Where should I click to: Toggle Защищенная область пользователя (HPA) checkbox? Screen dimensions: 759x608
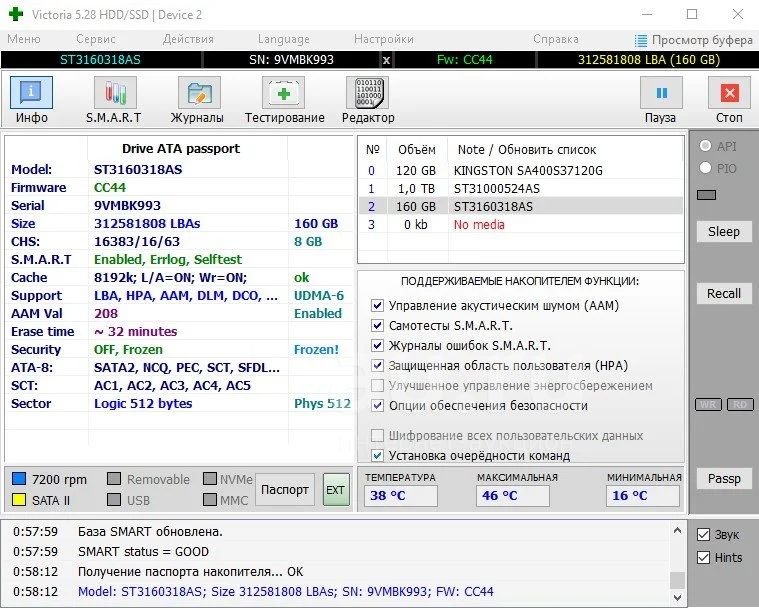[x=377, y=365]
